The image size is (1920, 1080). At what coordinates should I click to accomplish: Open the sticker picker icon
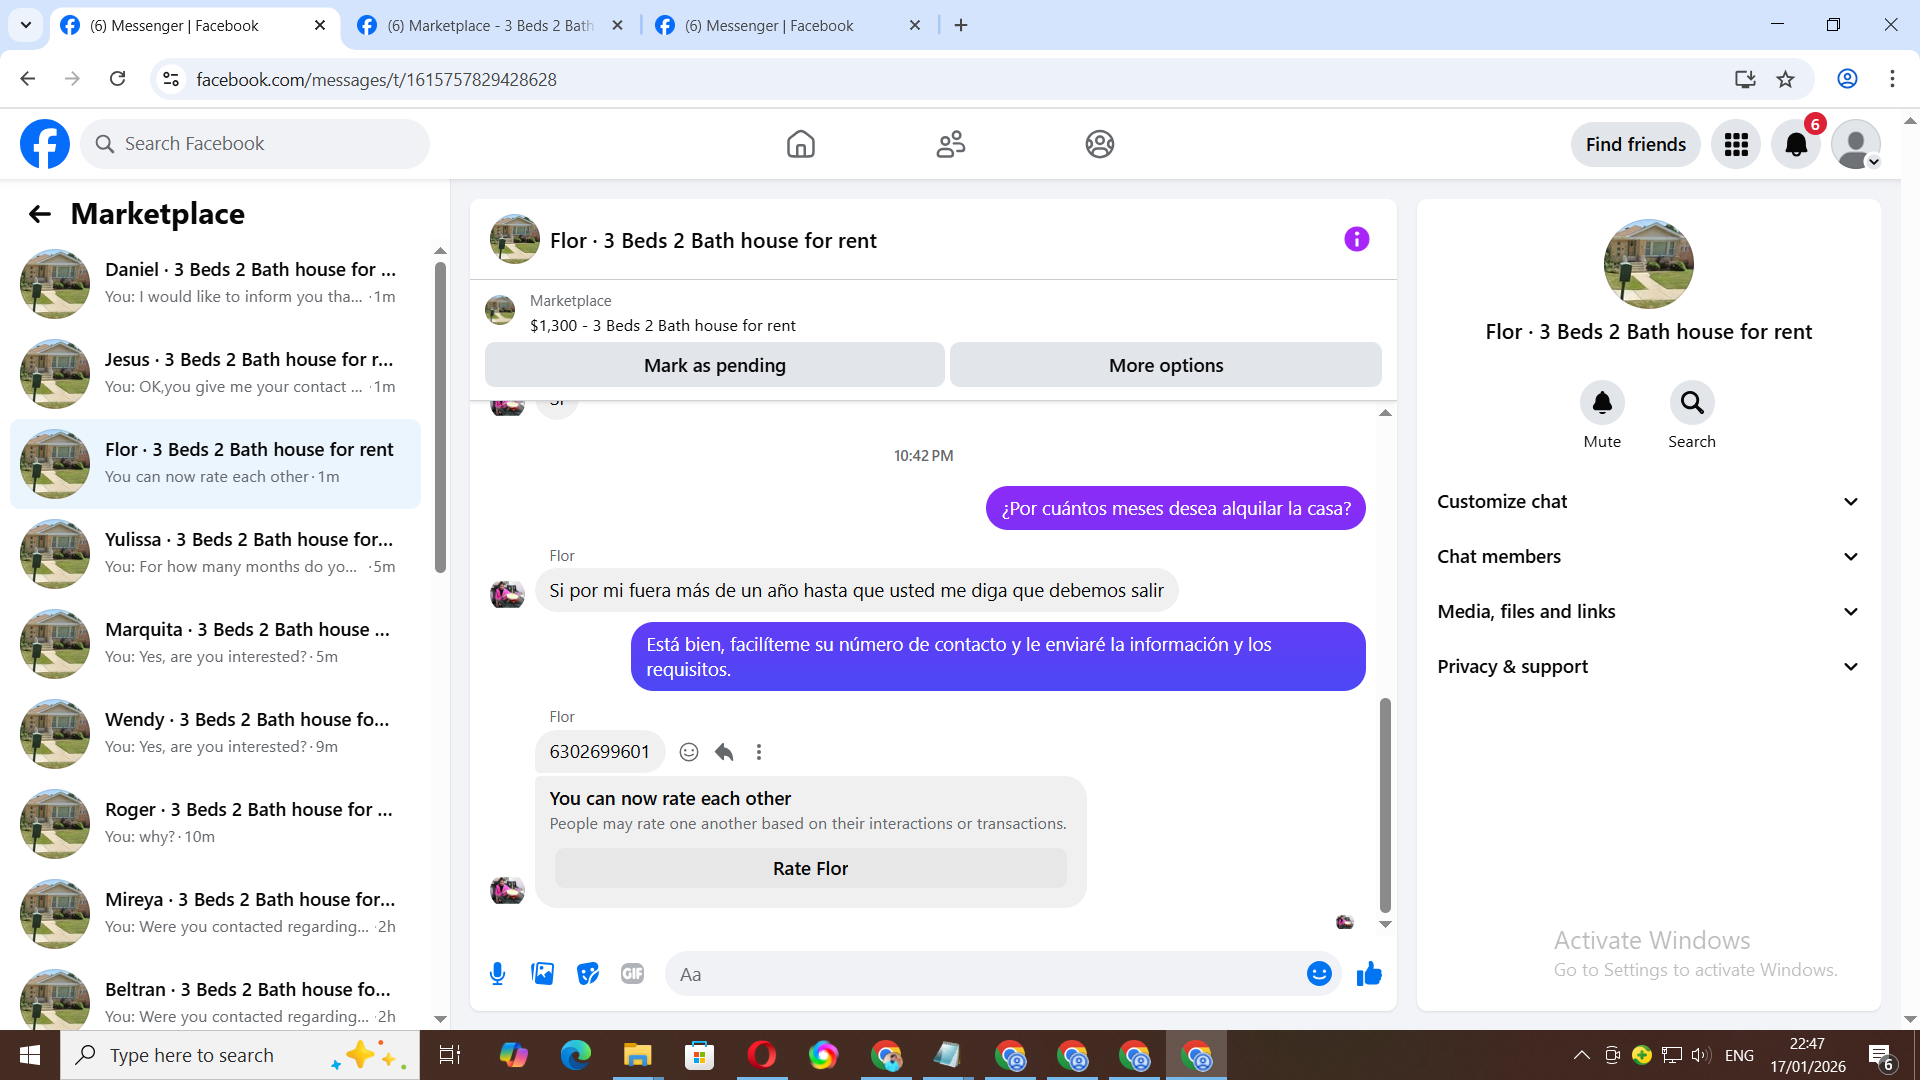[588, 974]
